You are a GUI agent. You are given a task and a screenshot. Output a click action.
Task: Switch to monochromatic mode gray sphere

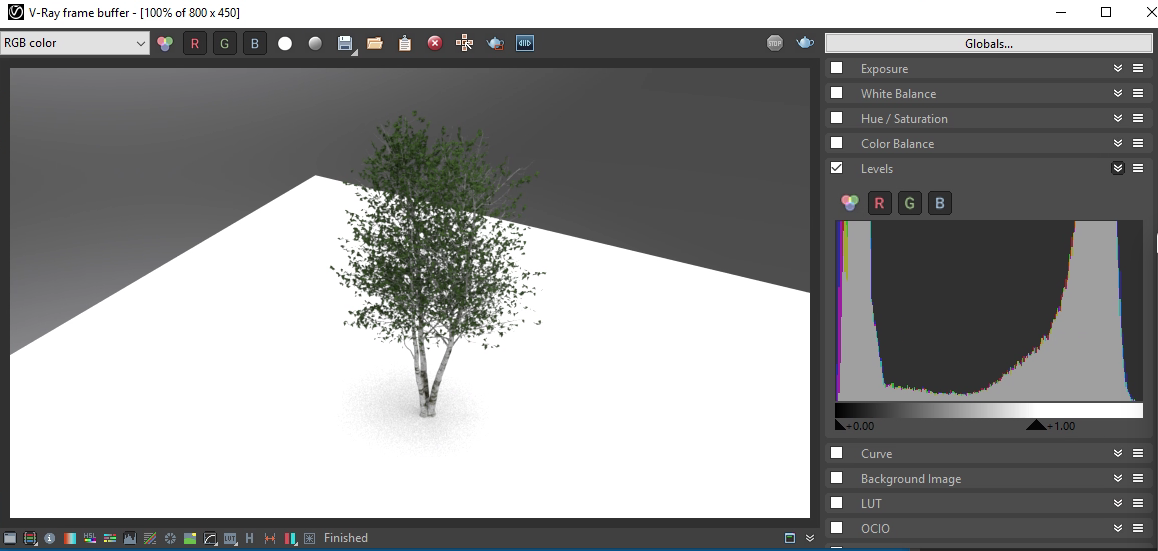pyautogui.click(x=315, y=44)
